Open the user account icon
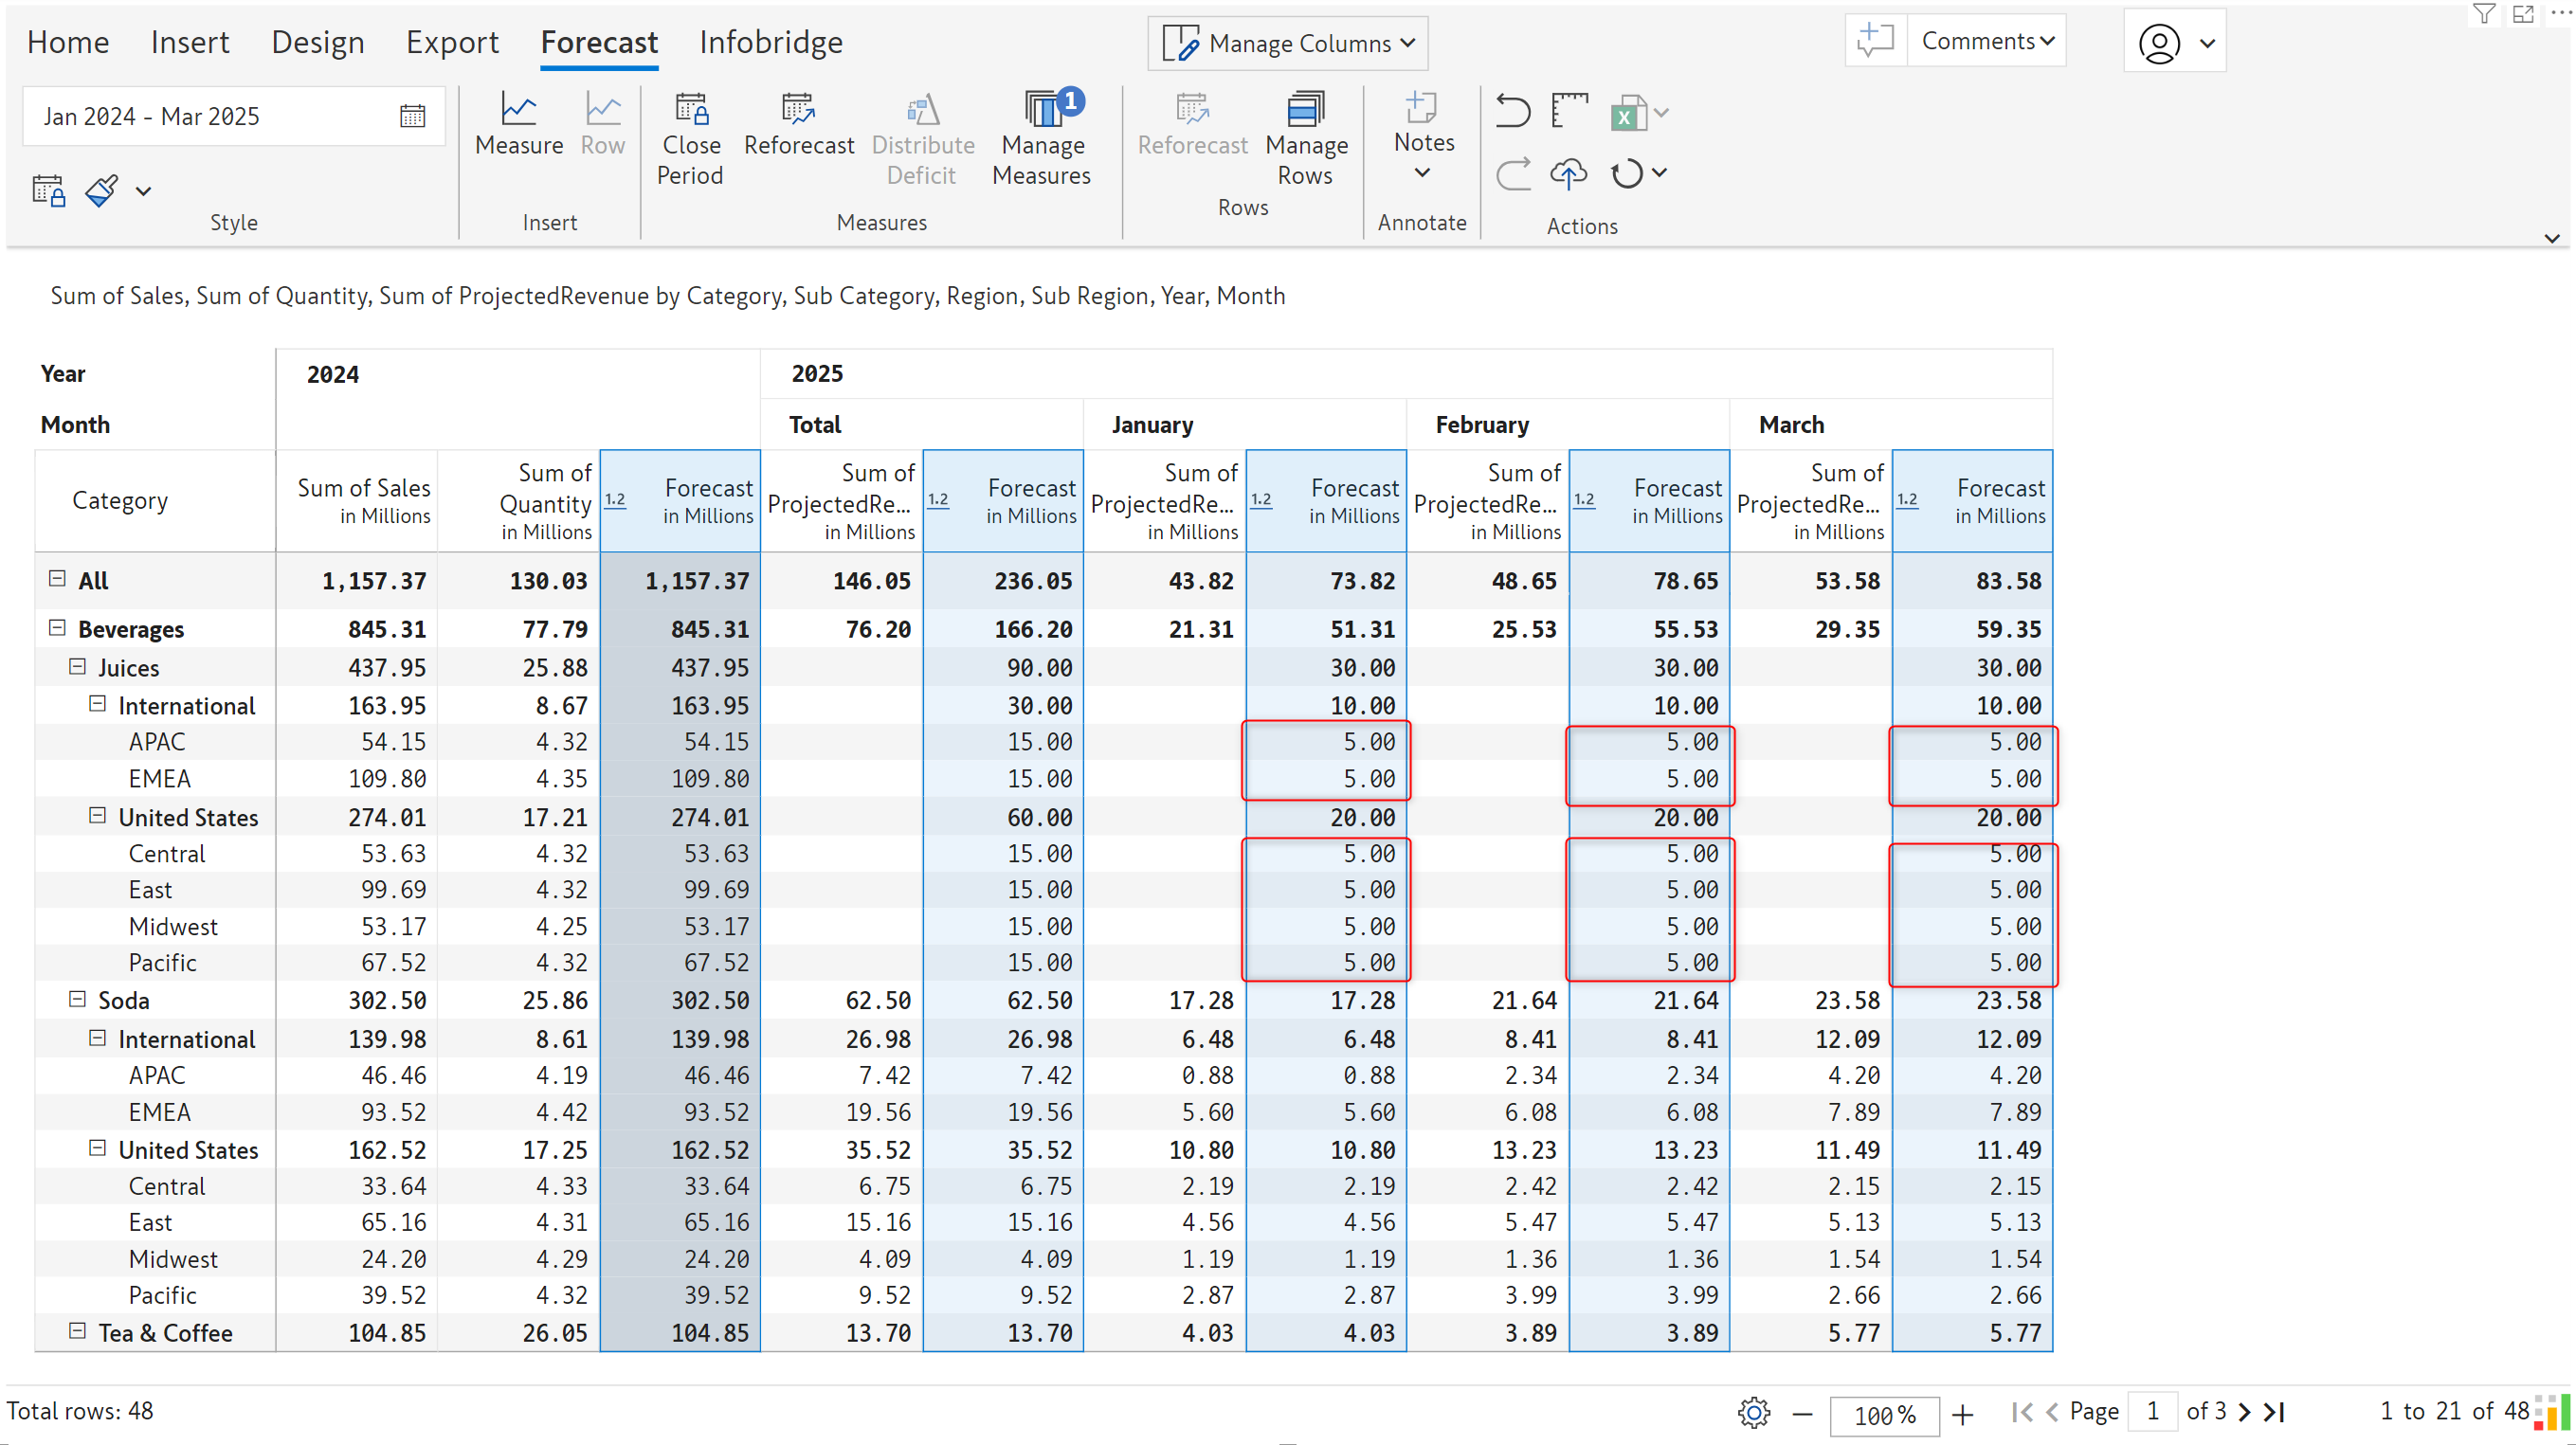Viewport: 2576px width, 1445px height. tap(2158, 43)
